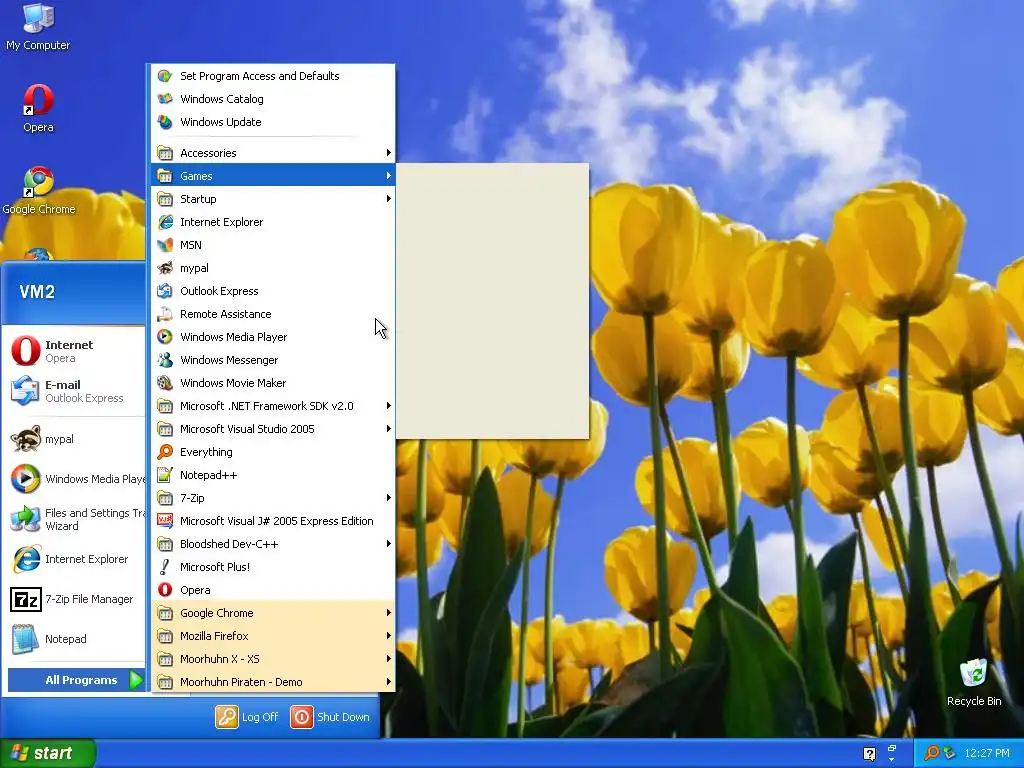
Task: Click the help question mark icon in taskbar
Action: point(870,754)
